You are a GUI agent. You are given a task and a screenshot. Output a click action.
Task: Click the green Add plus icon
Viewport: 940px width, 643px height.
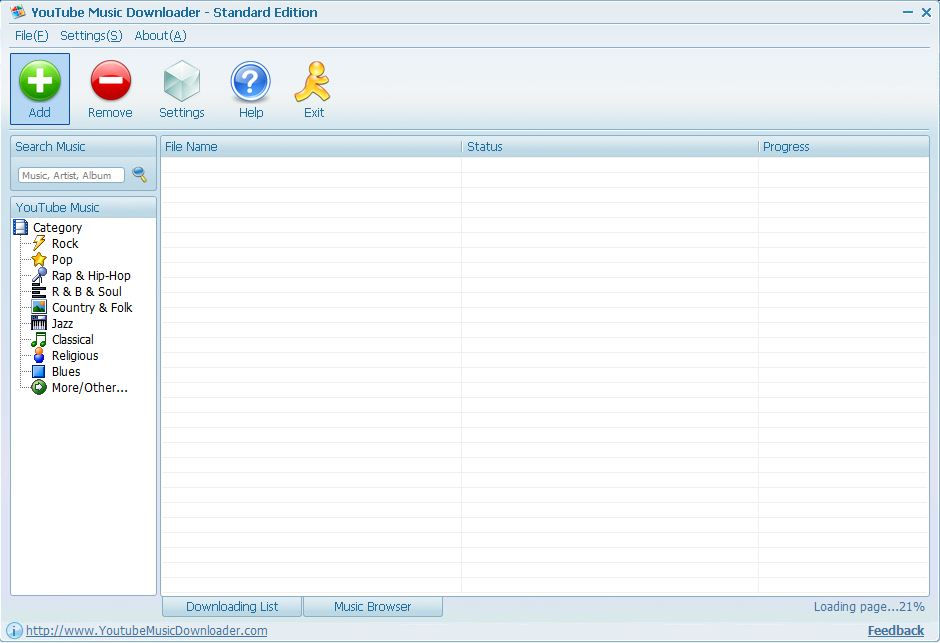(x=40, y=80)
